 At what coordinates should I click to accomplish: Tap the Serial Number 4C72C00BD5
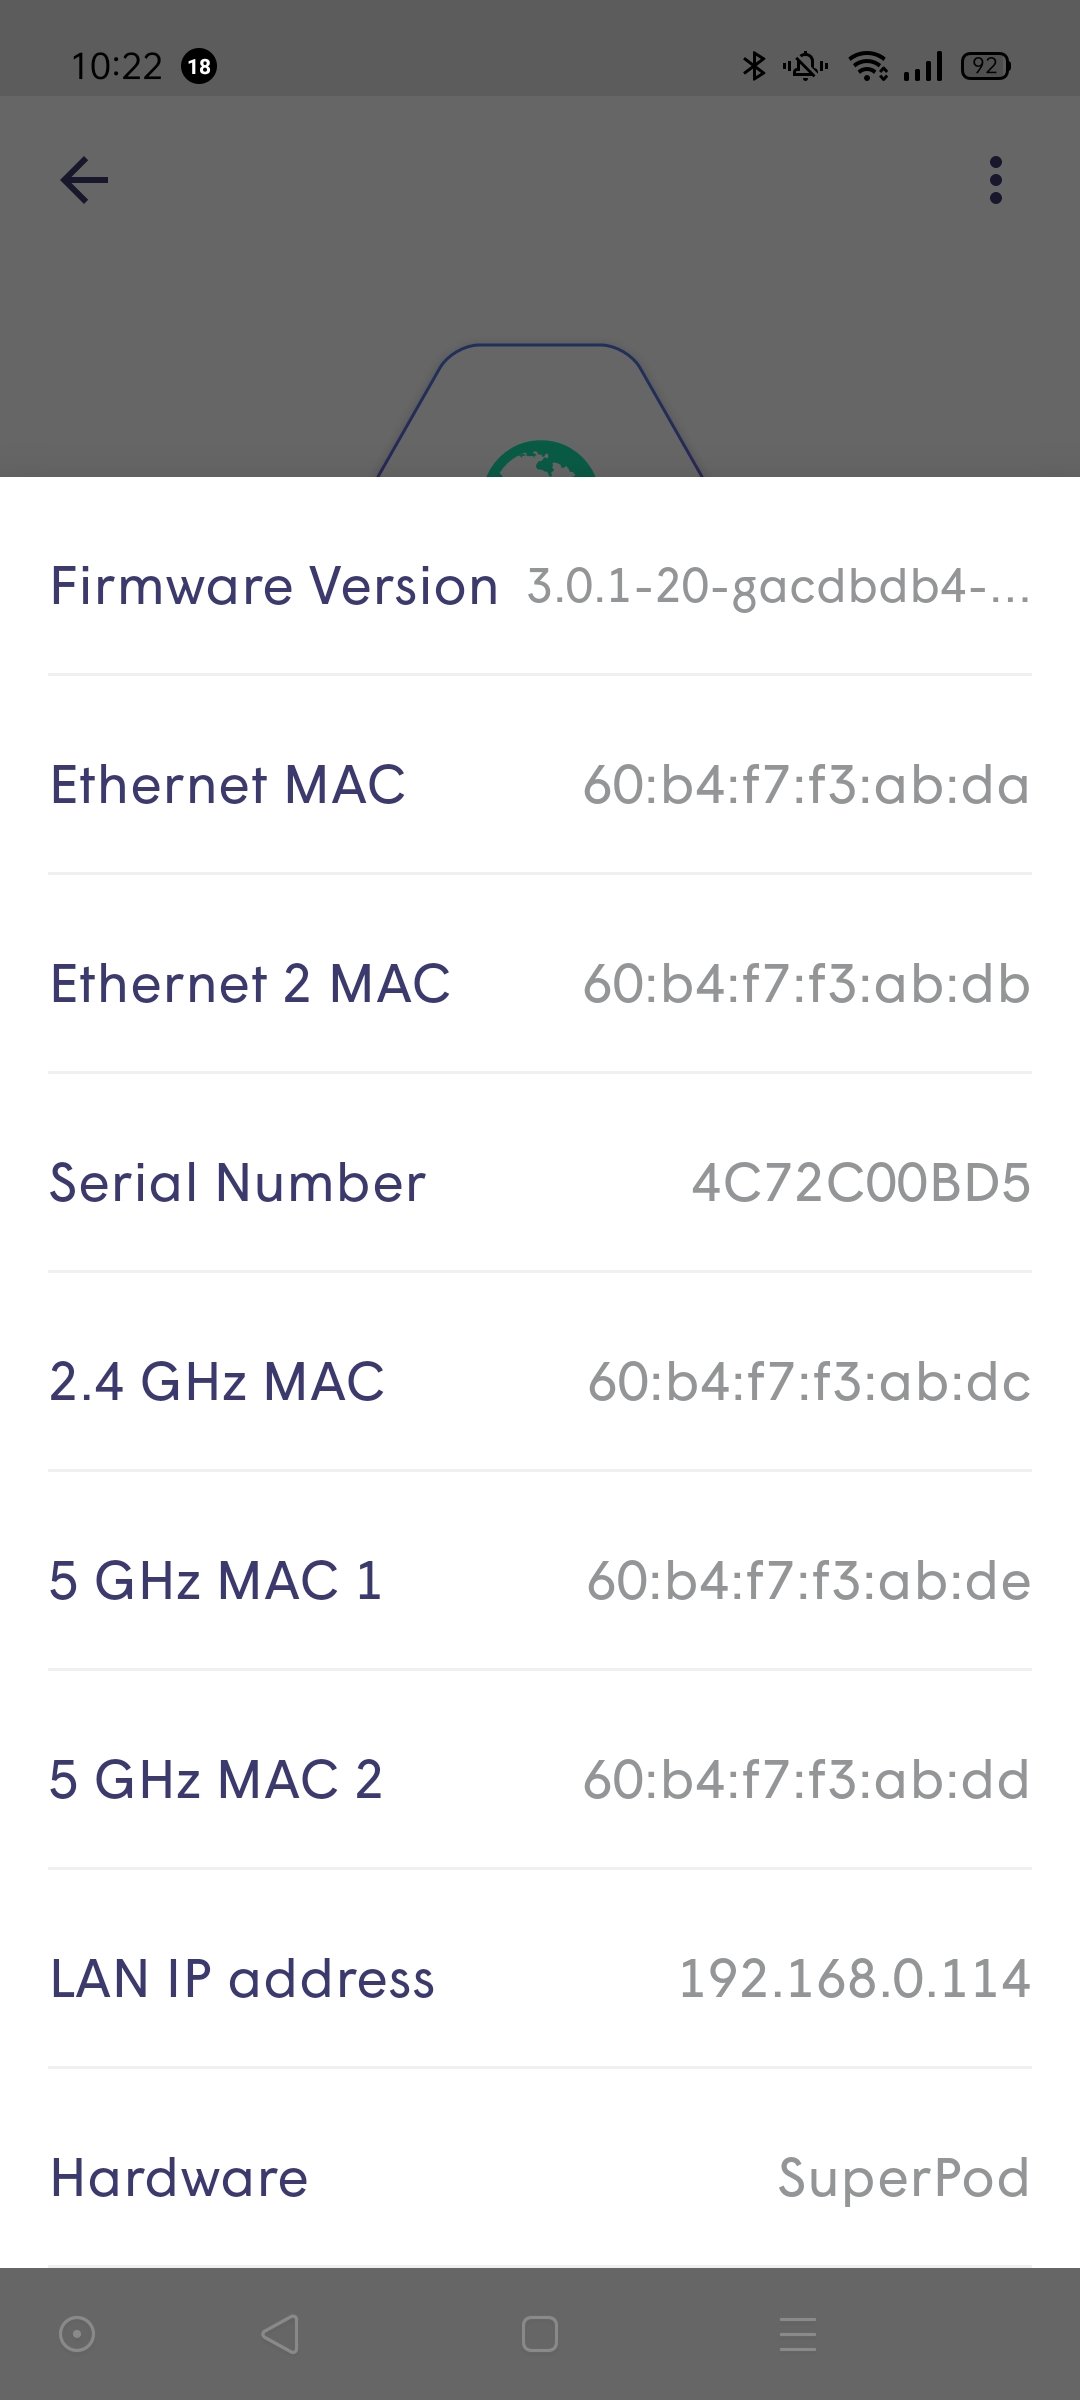coord(861,1183)
